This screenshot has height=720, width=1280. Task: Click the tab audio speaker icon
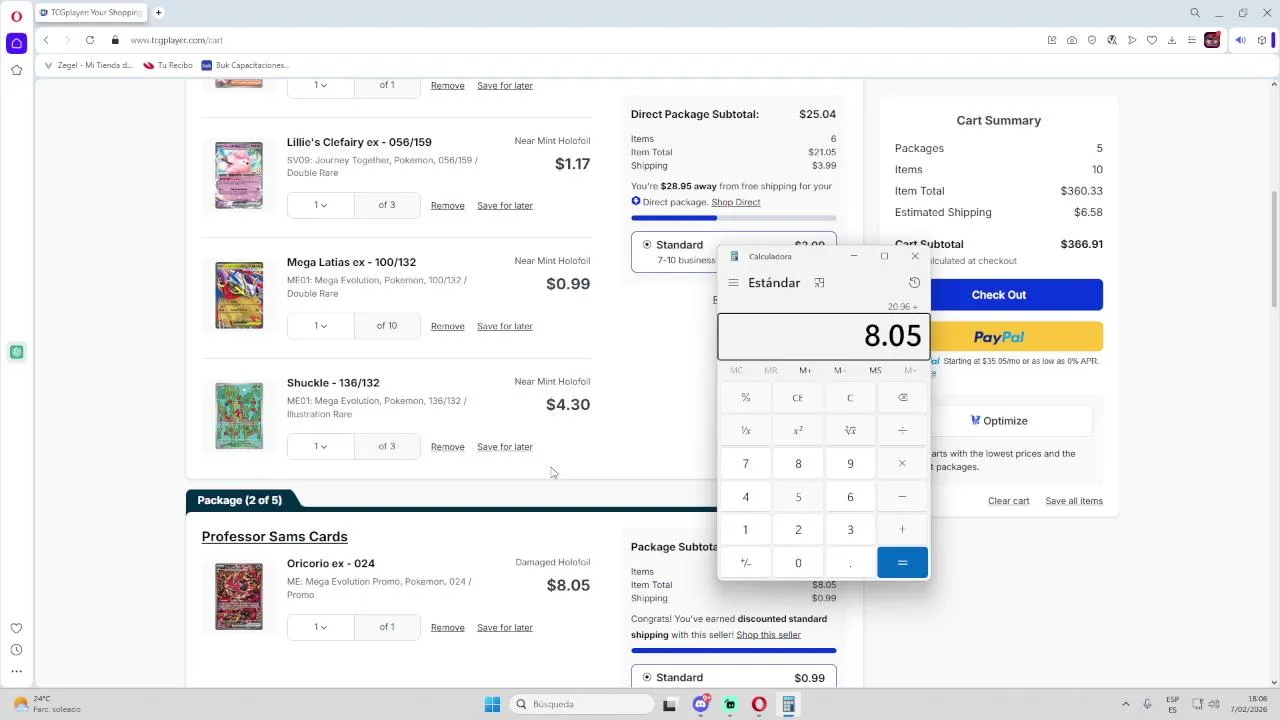coord(1241,40)
